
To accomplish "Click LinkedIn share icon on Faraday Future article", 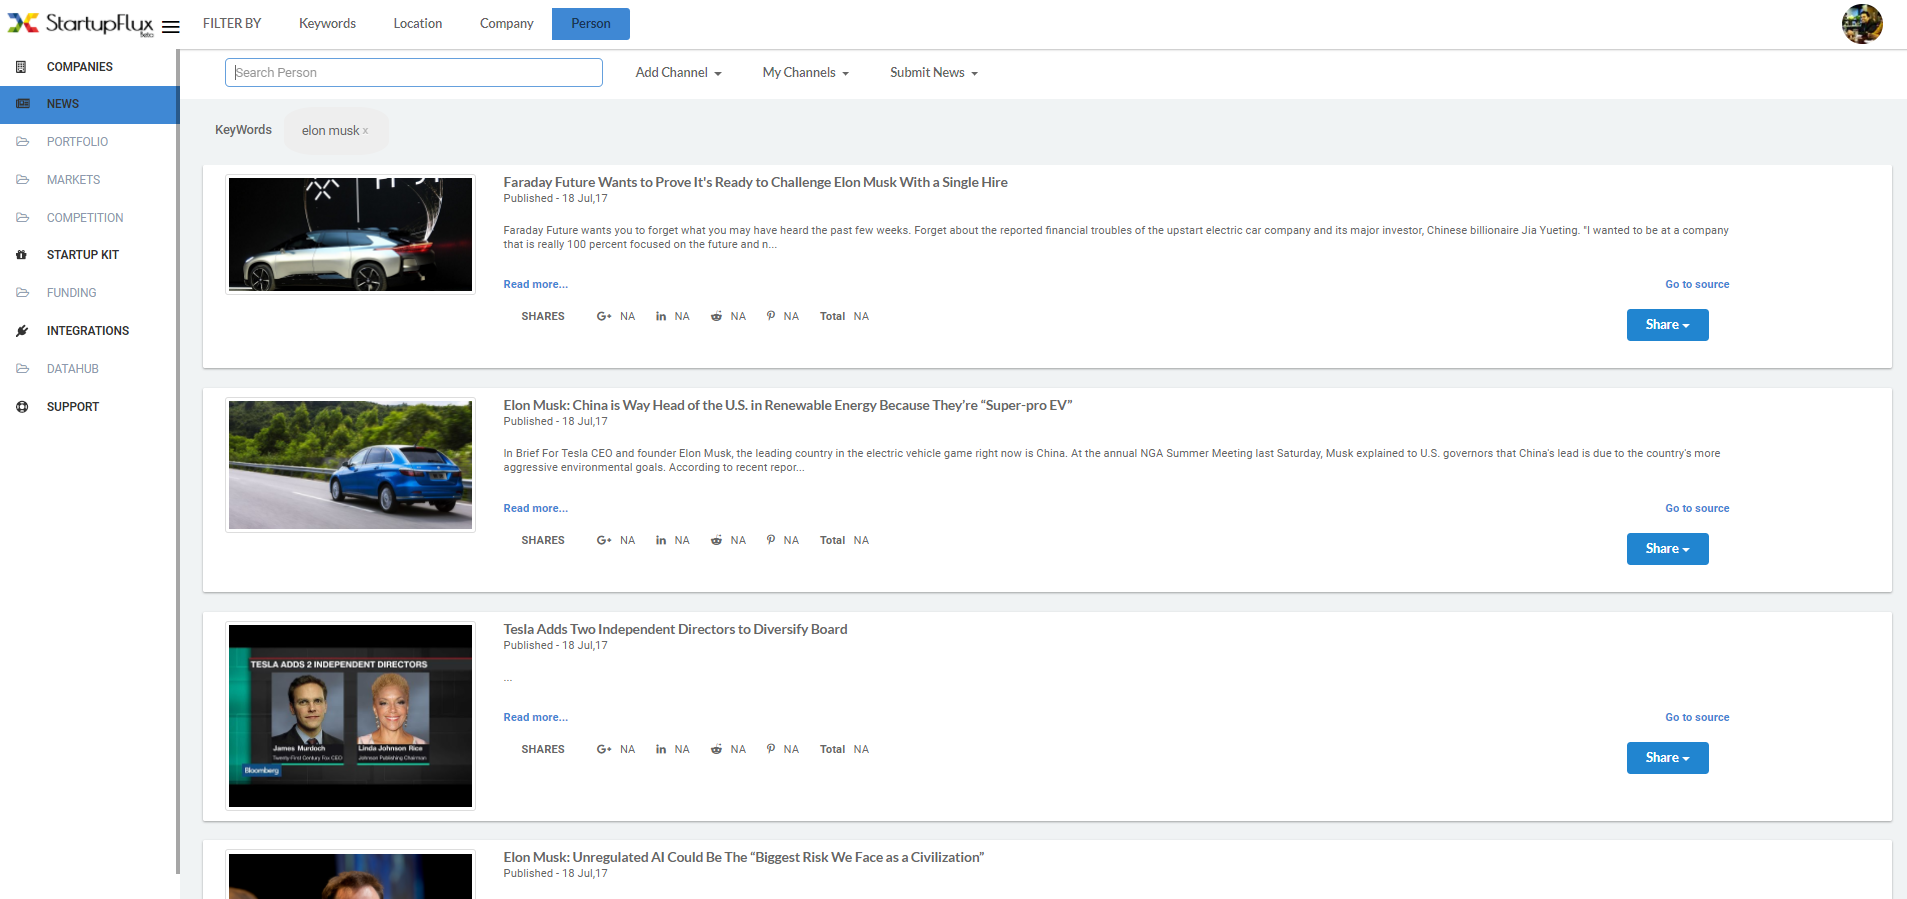I will [661, 316].
